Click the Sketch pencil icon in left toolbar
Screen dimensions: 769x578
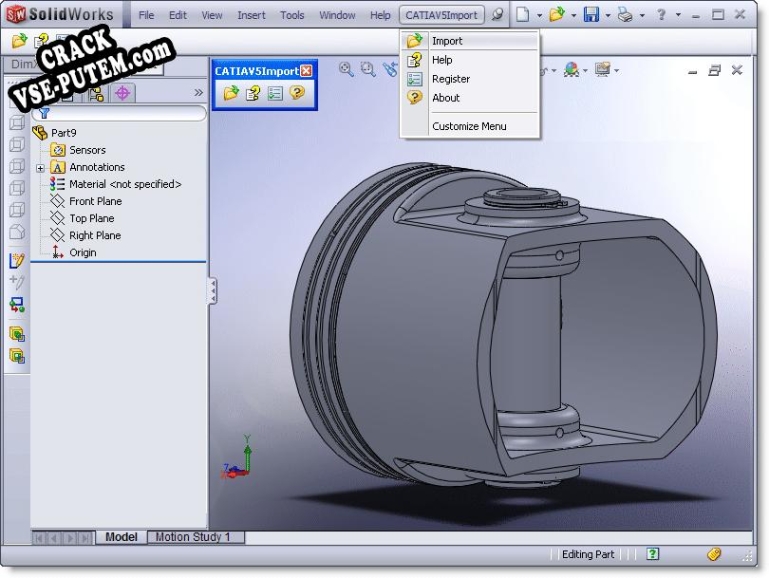17,260
